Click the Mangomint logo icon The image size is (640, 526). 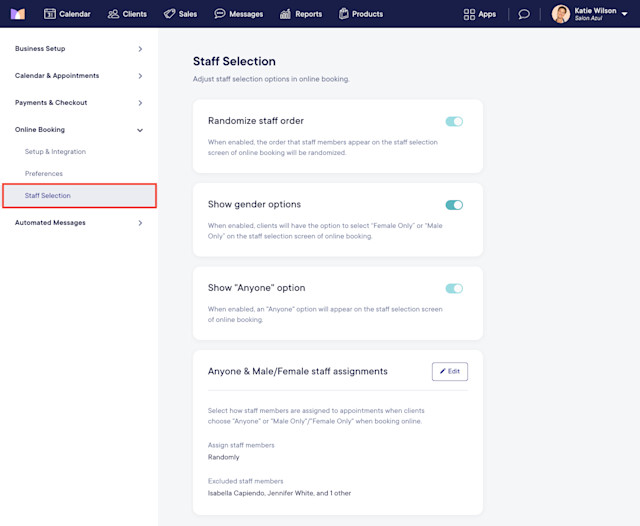pyautogui.click(x=18, y=14)
